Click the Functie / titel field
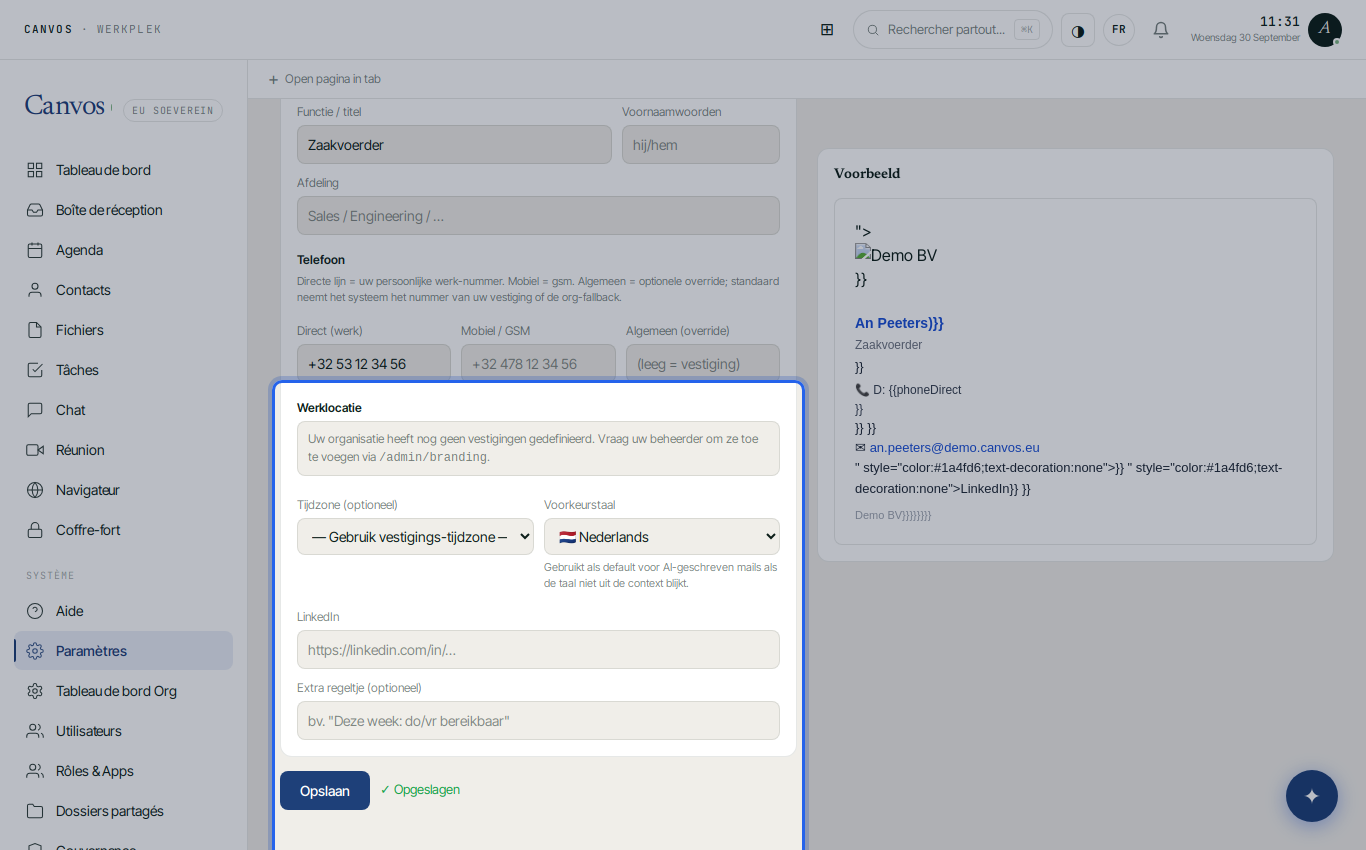 pyautogui.click(x=454, y=145)
